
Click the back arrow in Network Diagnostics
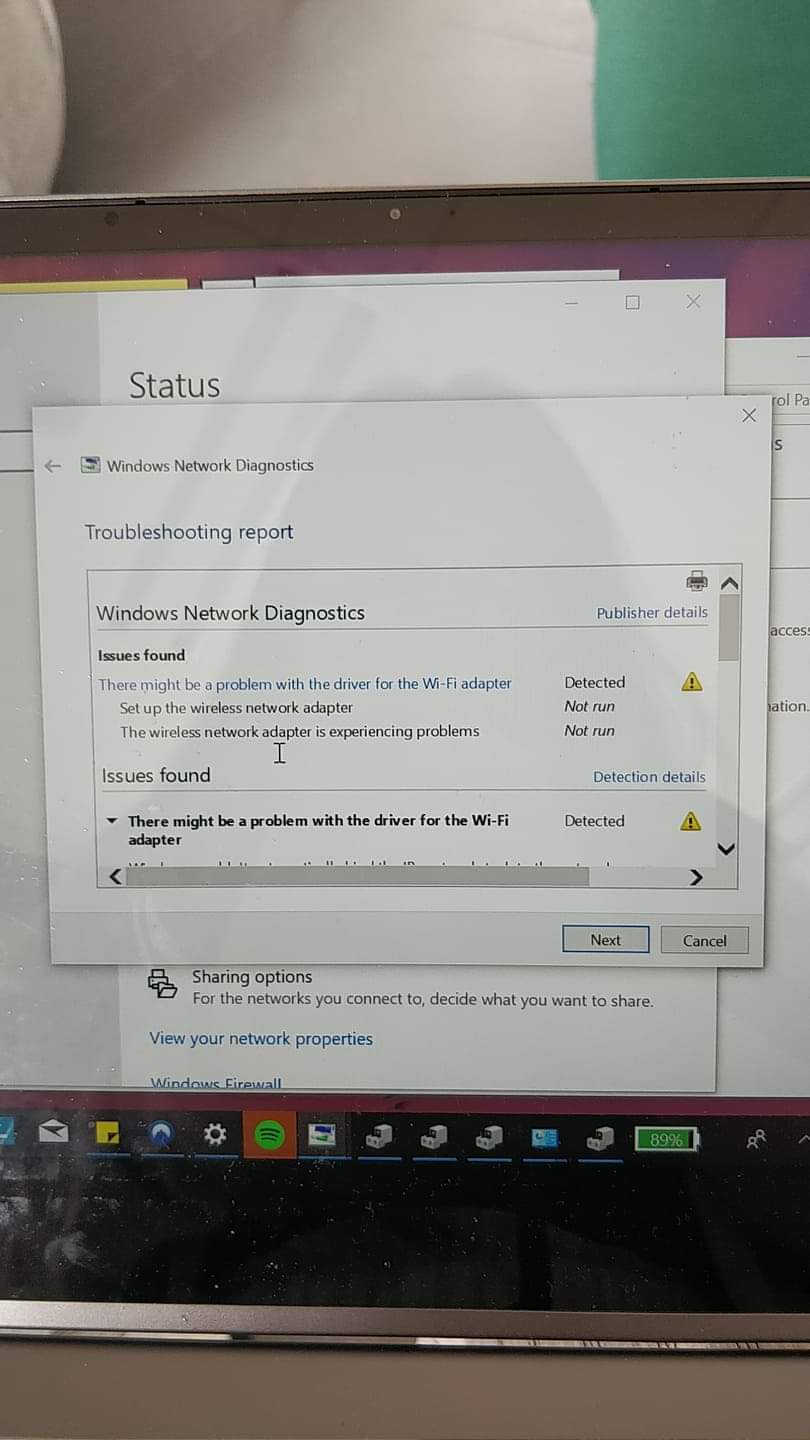pos(53,466)
